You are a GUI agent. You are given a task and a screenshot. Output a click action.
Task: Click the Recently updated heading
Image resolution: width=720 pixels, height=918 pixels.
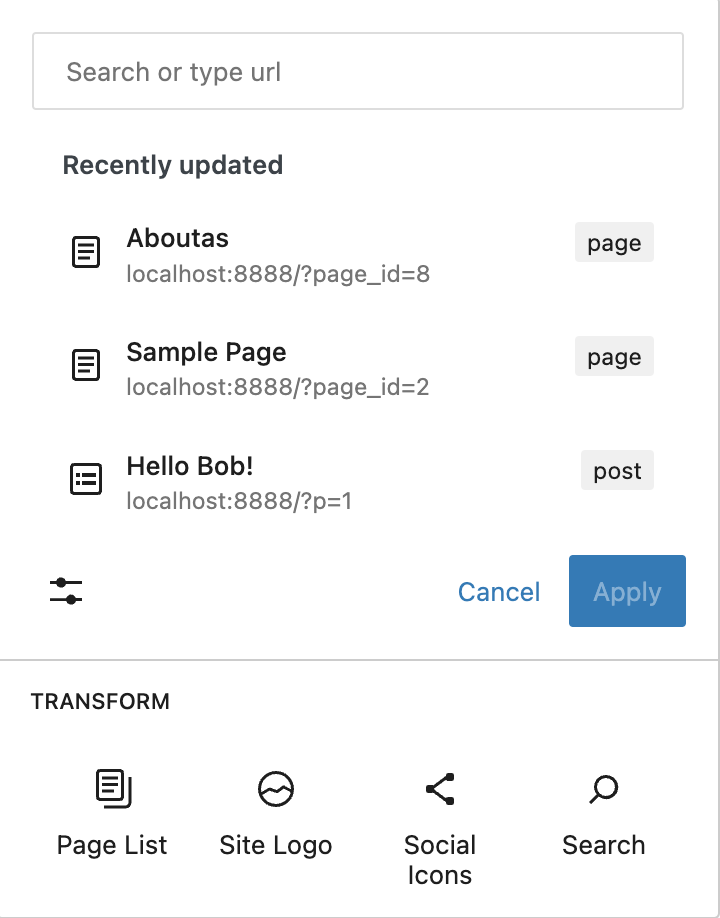[172, 164]
